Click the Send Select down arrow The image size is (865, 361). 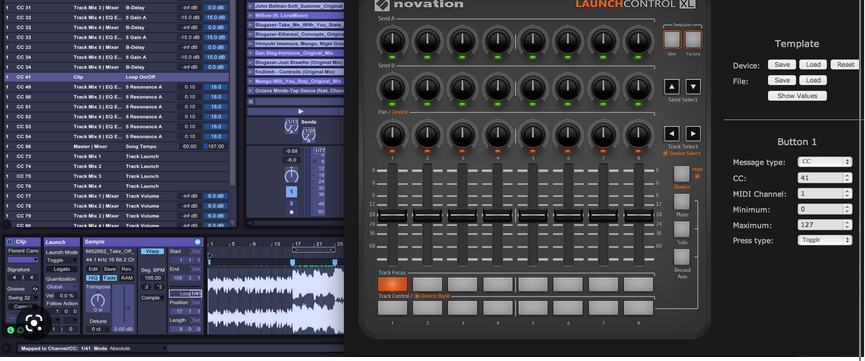pyautogui.click(x=693, y=87)
